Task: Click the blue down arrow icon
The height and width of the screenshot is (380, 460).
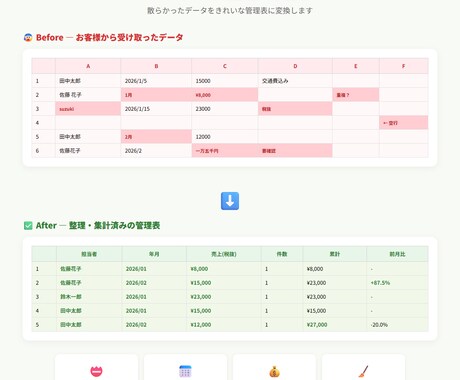Action: [230, 201]
